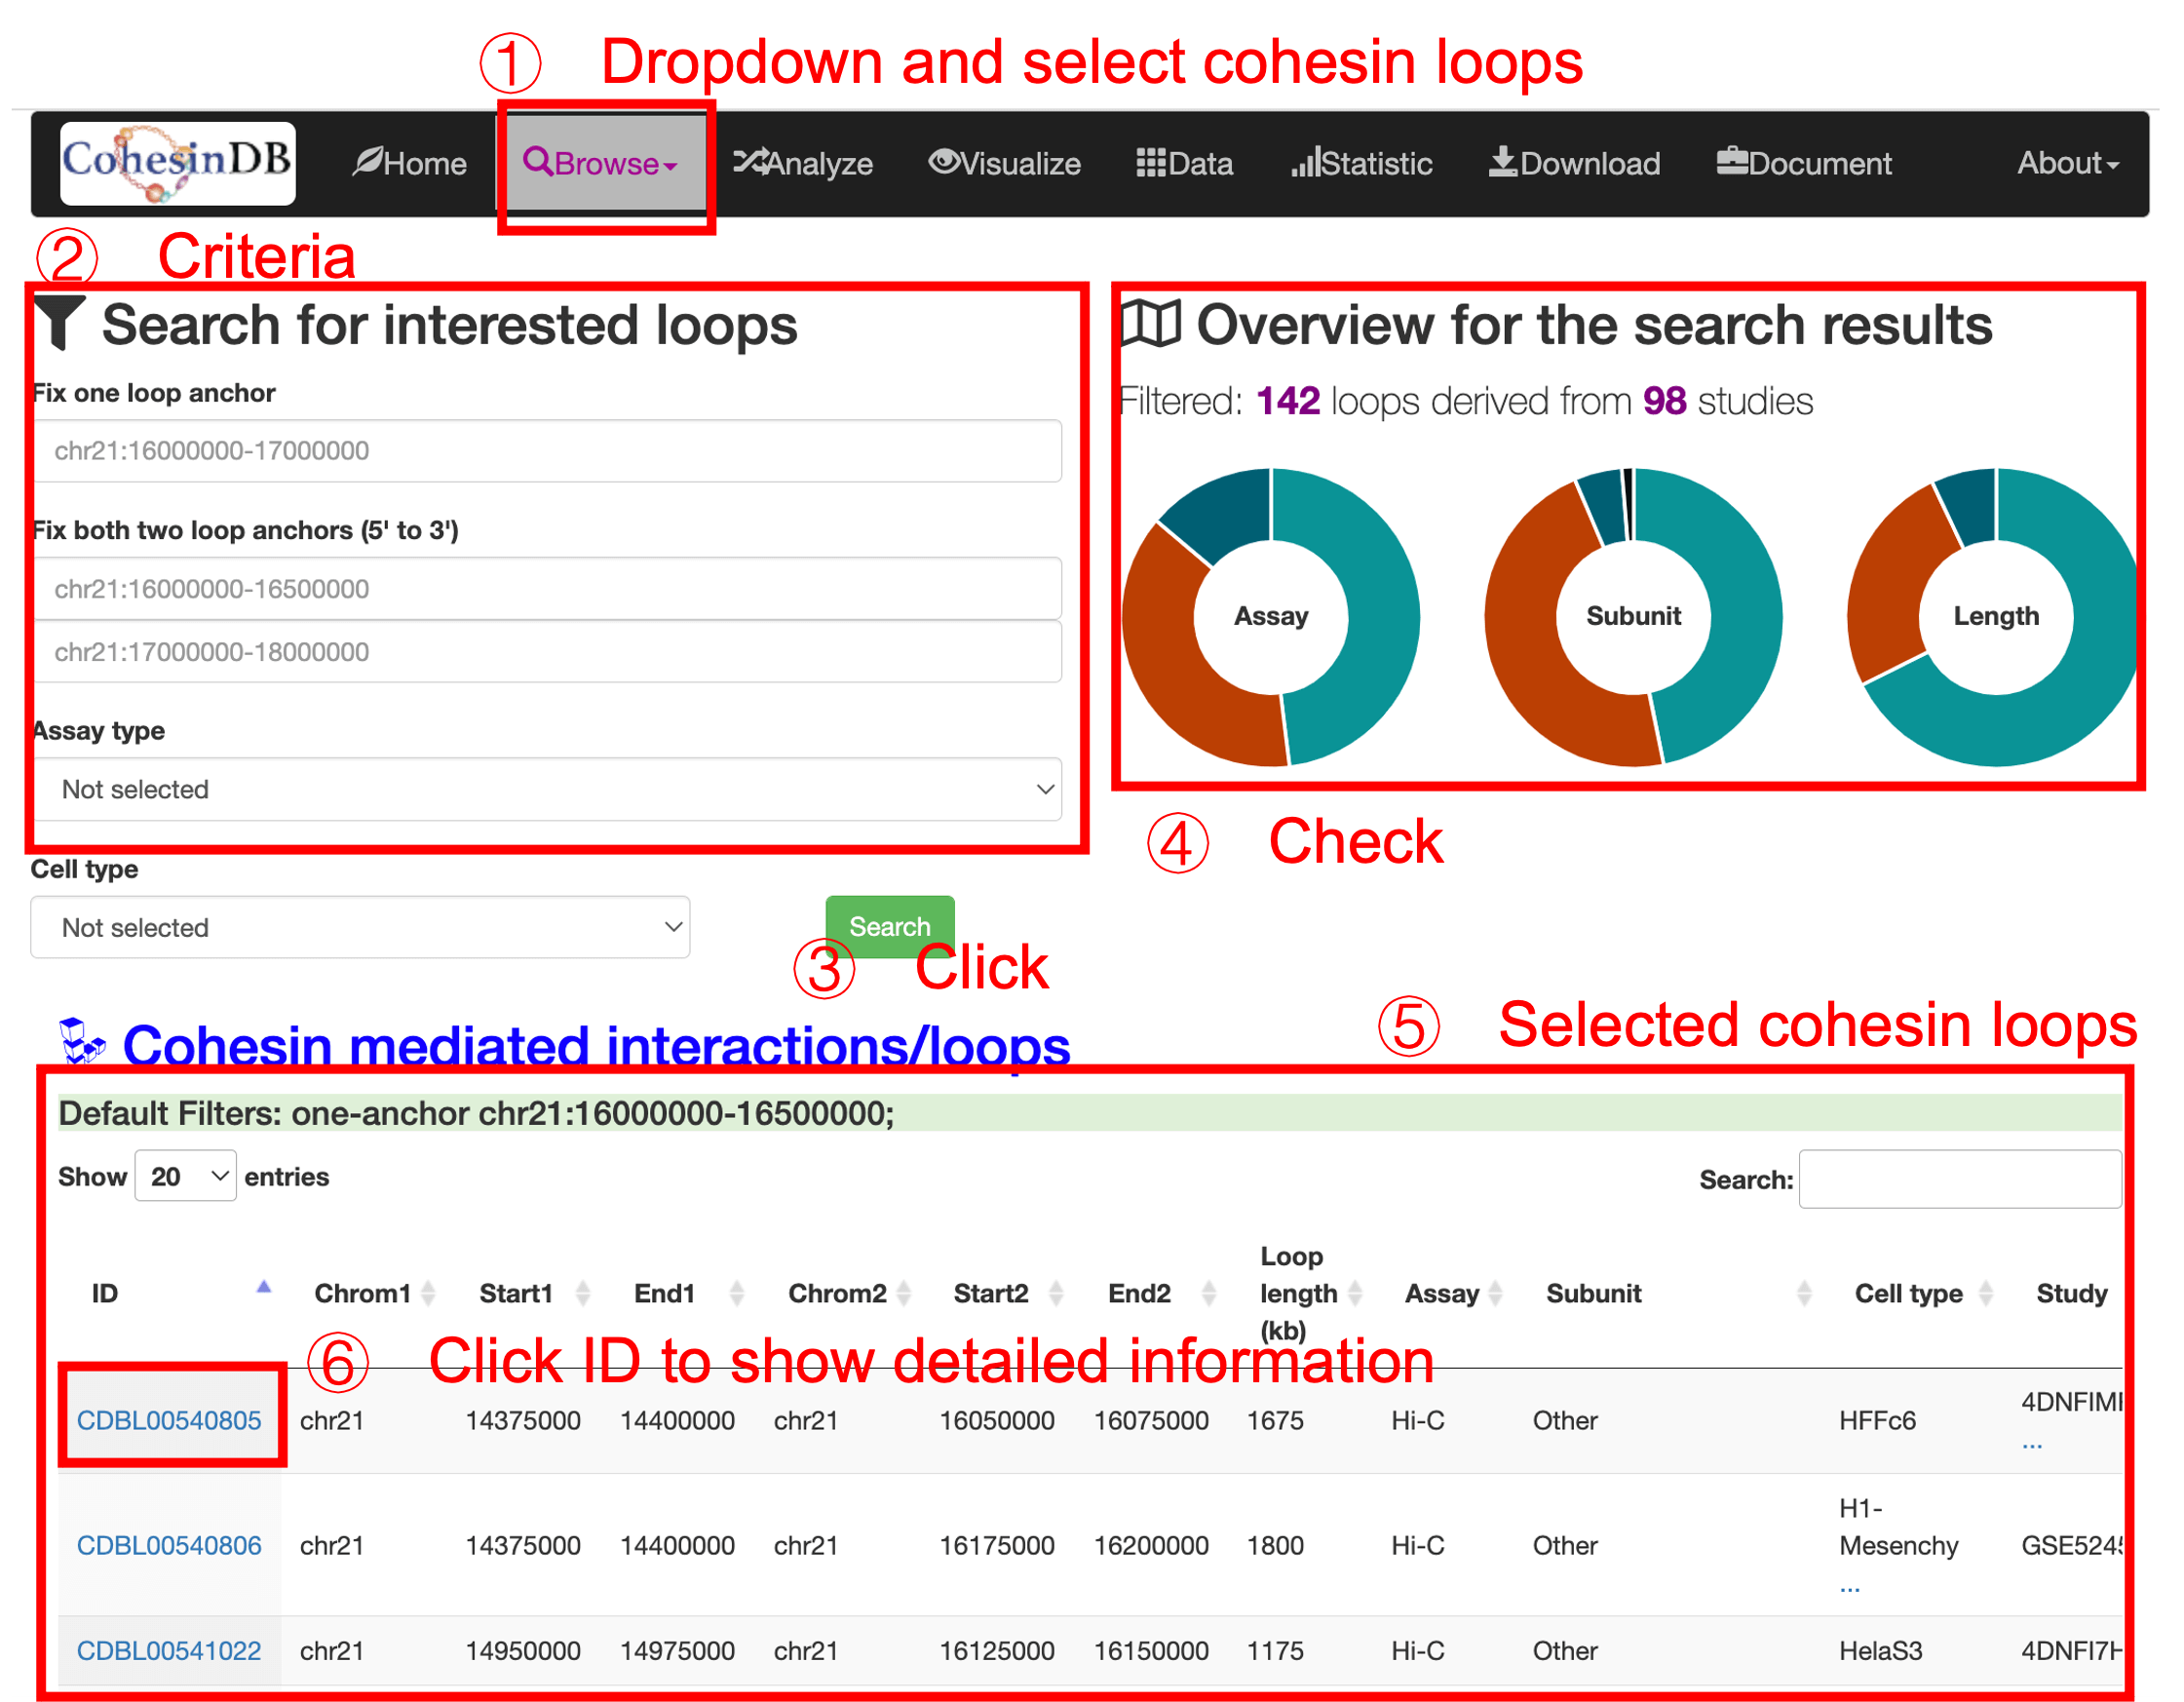Click the Fix one loop anchor field
This screenshot has height=1702, width=2184.
[547, 451]
